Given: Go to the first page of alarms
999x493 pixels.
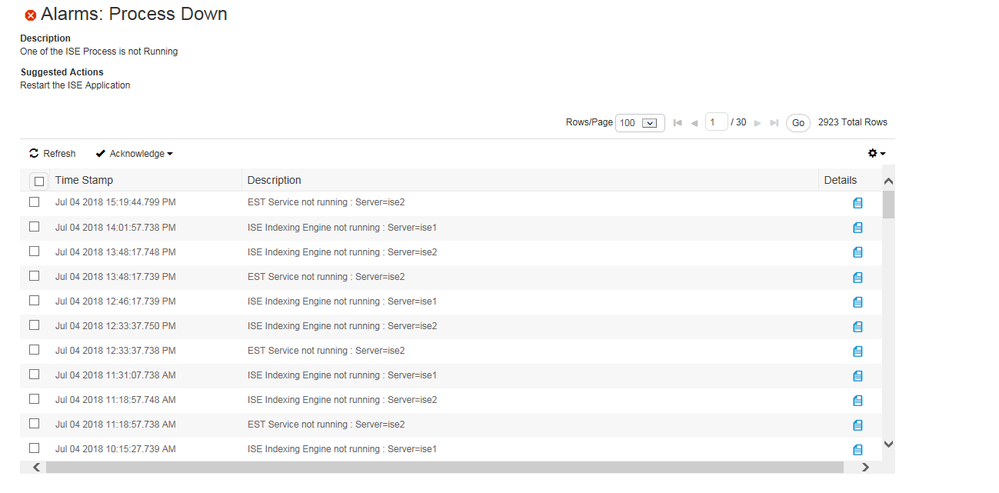Looking at the screenshot, I should (x=677, y=123).
